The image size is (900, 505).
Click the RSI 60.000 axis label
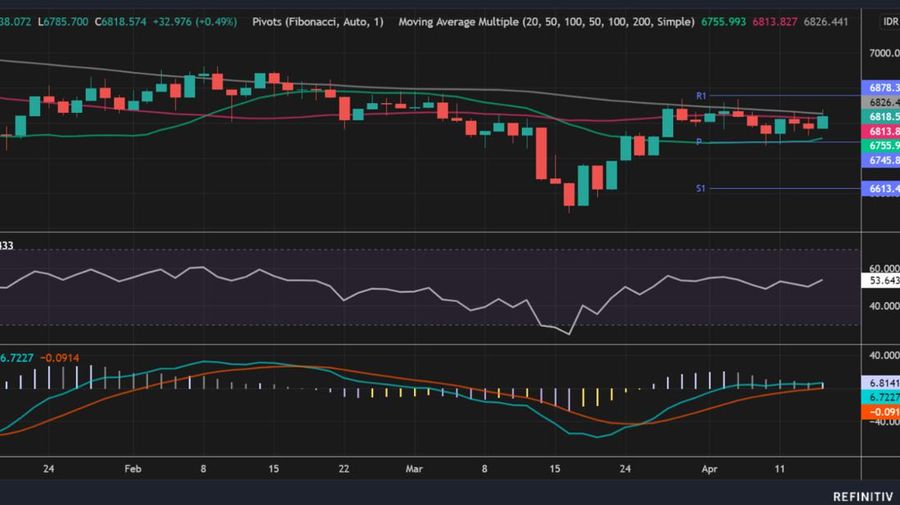pos(884,269)
